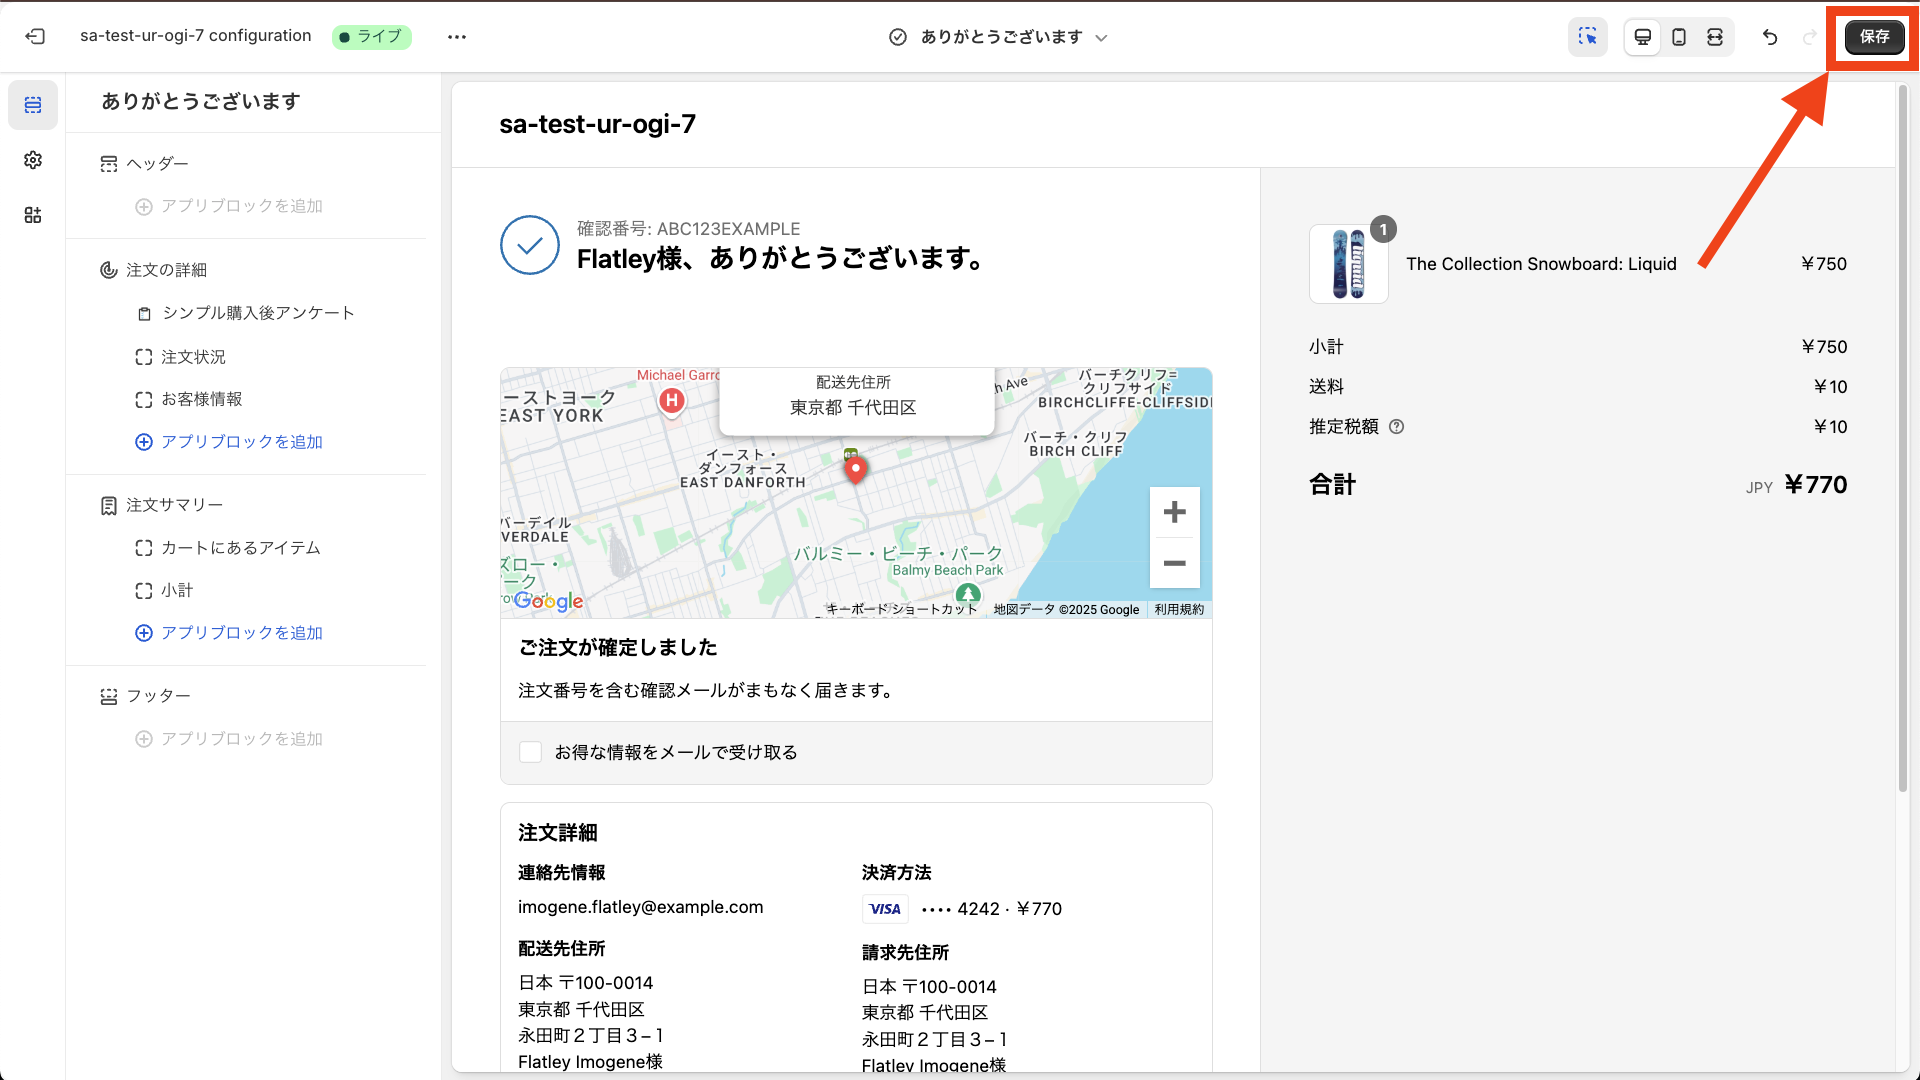Open the ありがとうございます page dropdown
This screenshot has height=1080, width=1920.
[1101, 37]
